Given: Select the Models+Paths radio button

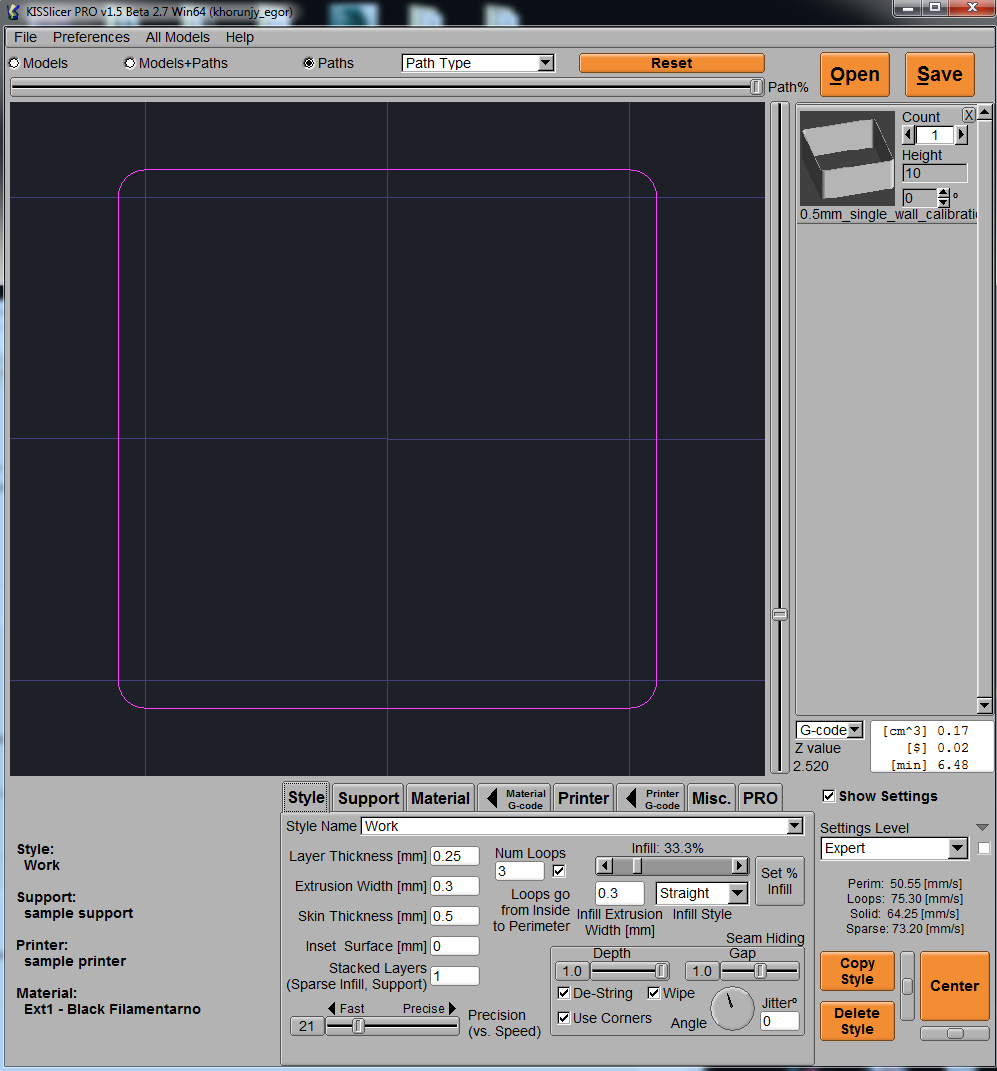Looking at the screenshot, I should click(130, 63).
